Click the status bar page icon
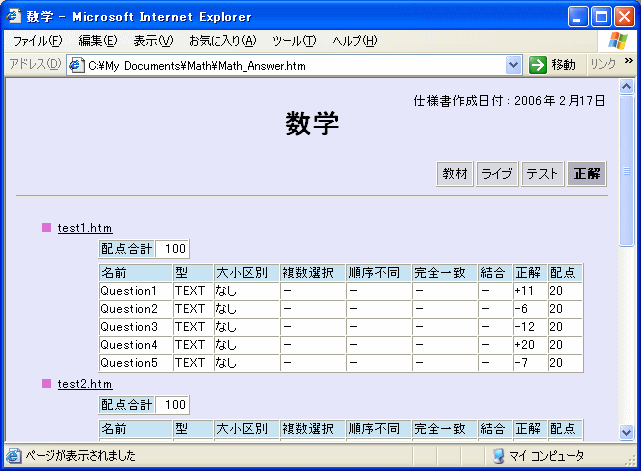The image size is (641, 471). pyautogui.click(x=14, y=456)
